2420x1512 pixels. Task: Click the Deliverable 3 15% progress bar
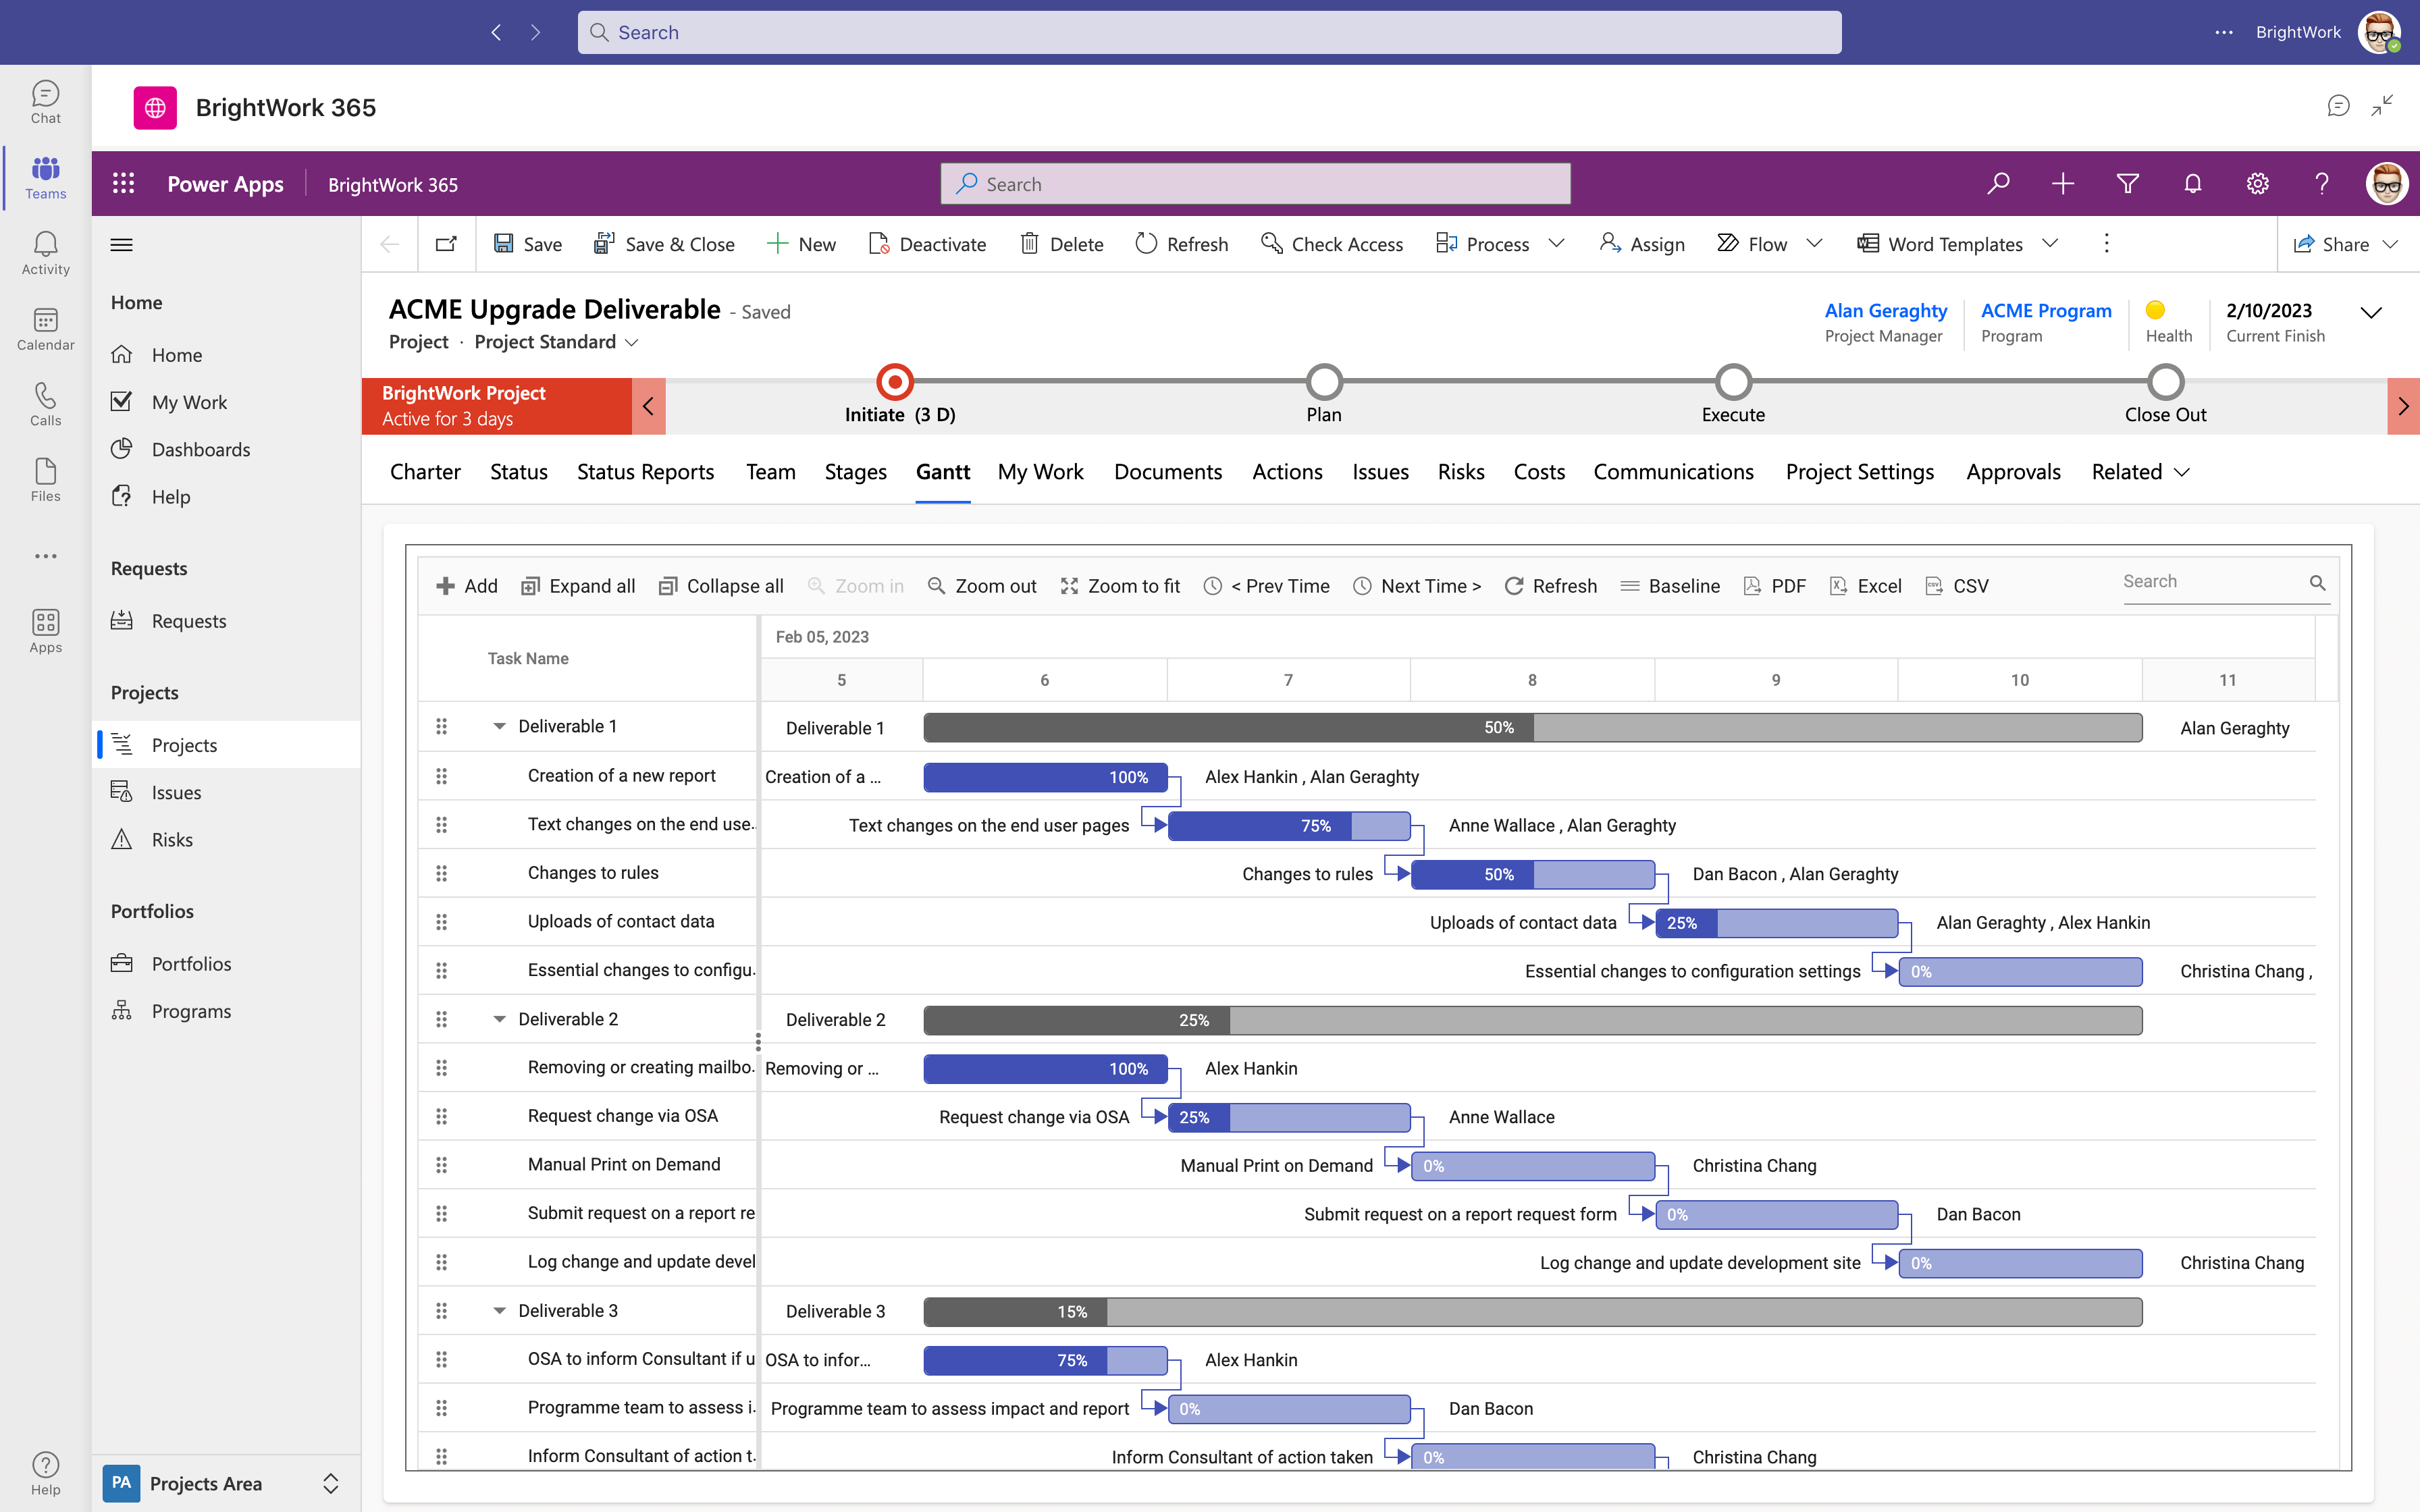tap(1532, 1312)
